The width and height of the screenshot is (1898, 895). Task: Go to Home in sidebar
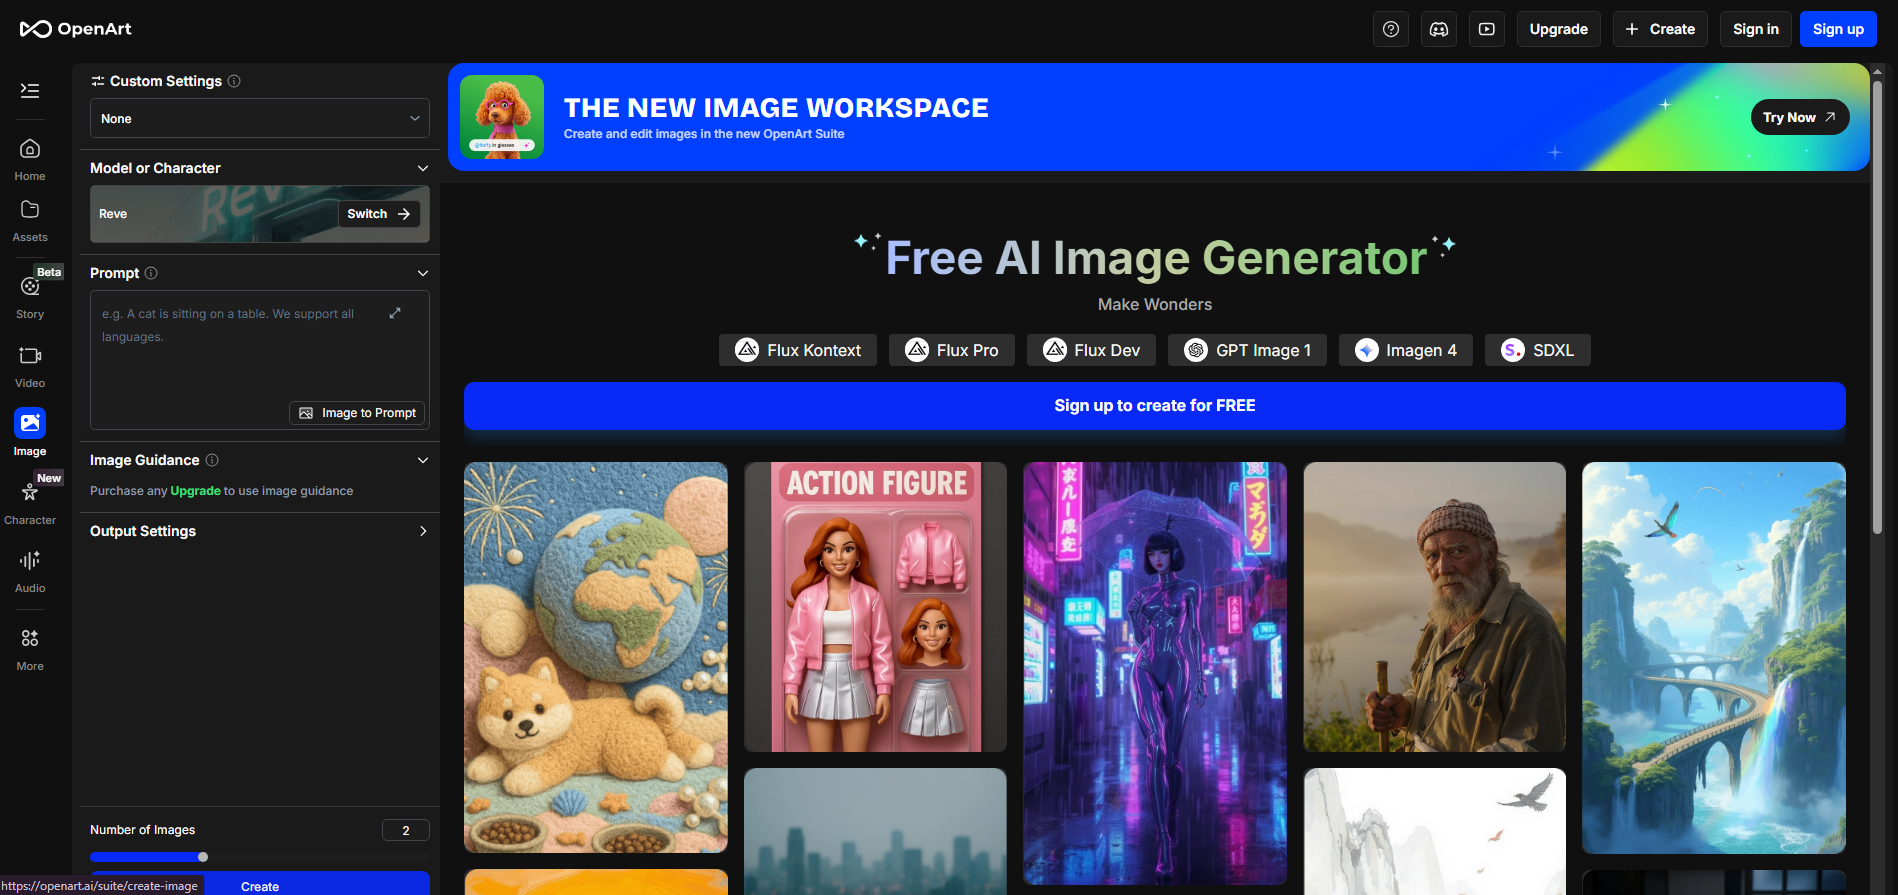pyautogui.click(x=30, y=160)
